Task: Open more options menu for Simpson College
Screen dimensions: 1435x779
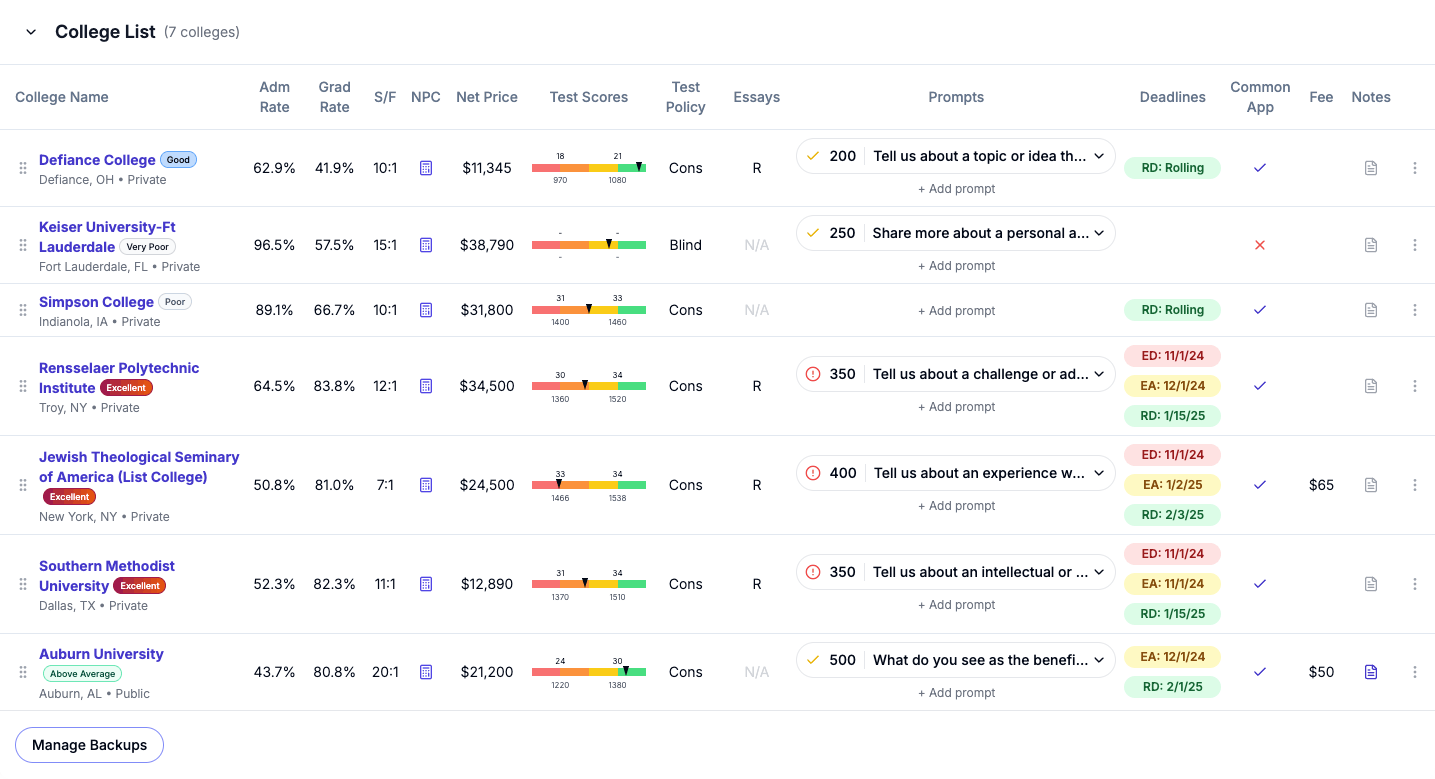Action: (x=1415, y=310)
